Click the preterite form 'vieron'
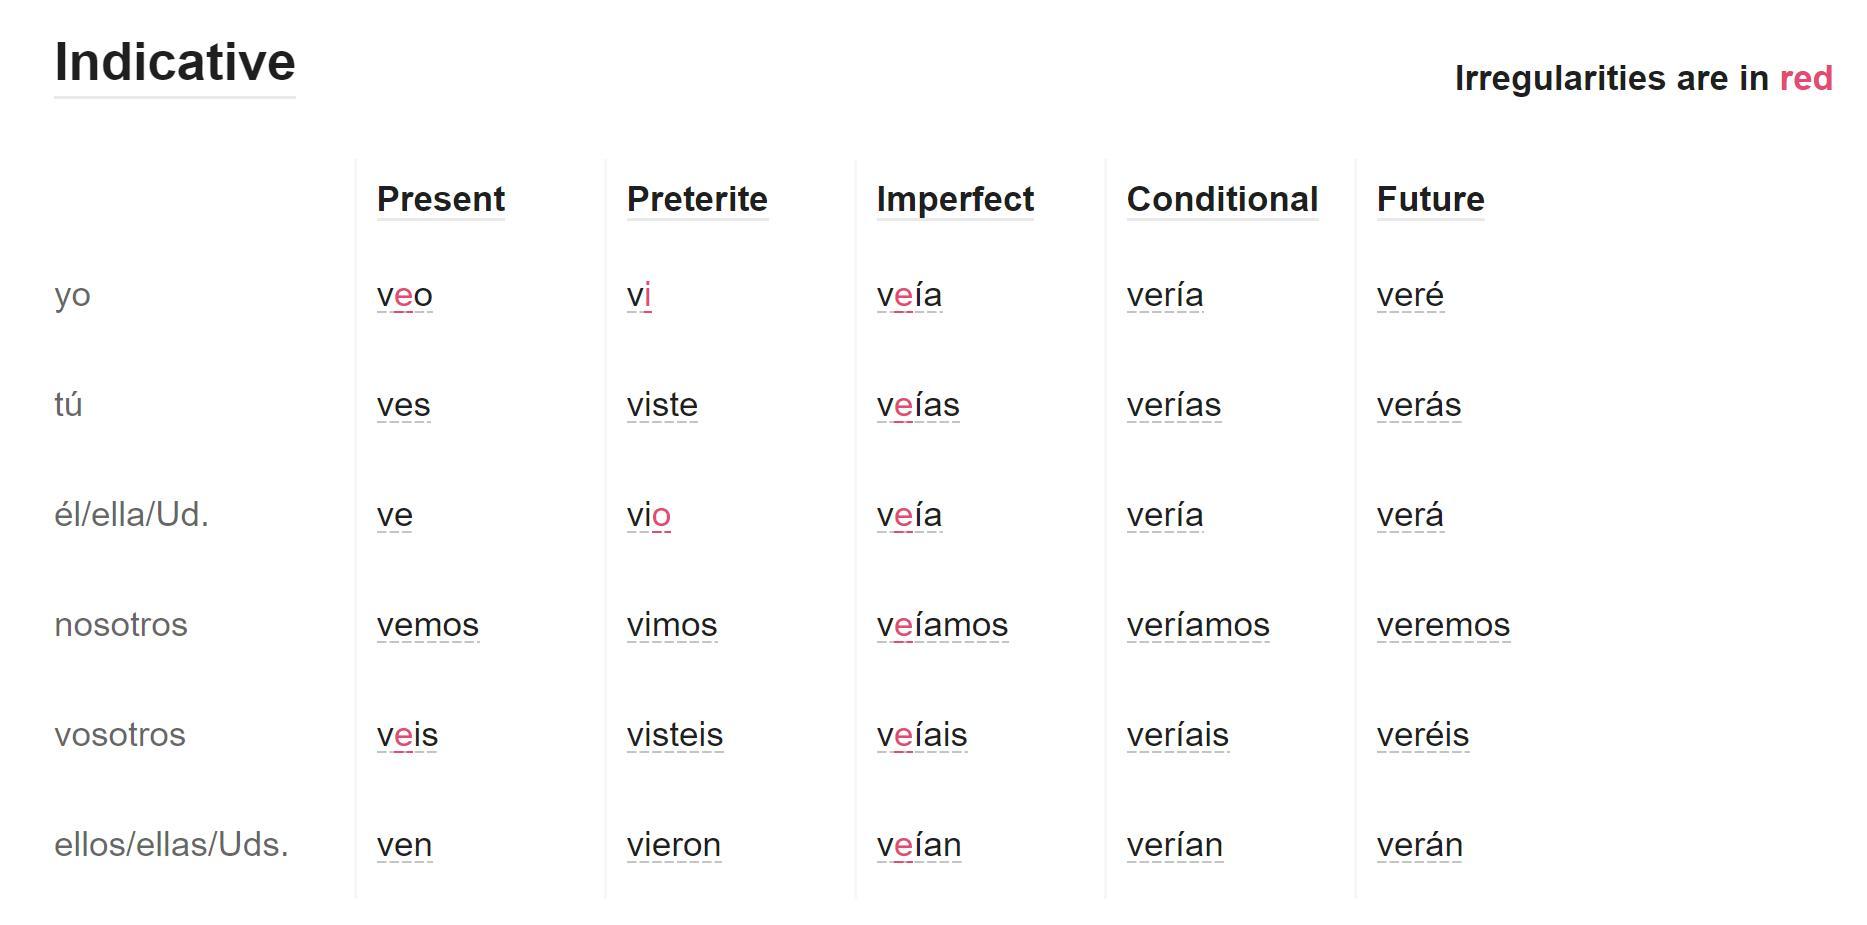The width and height of the screenshot is (1867, 925). [673, 846]
